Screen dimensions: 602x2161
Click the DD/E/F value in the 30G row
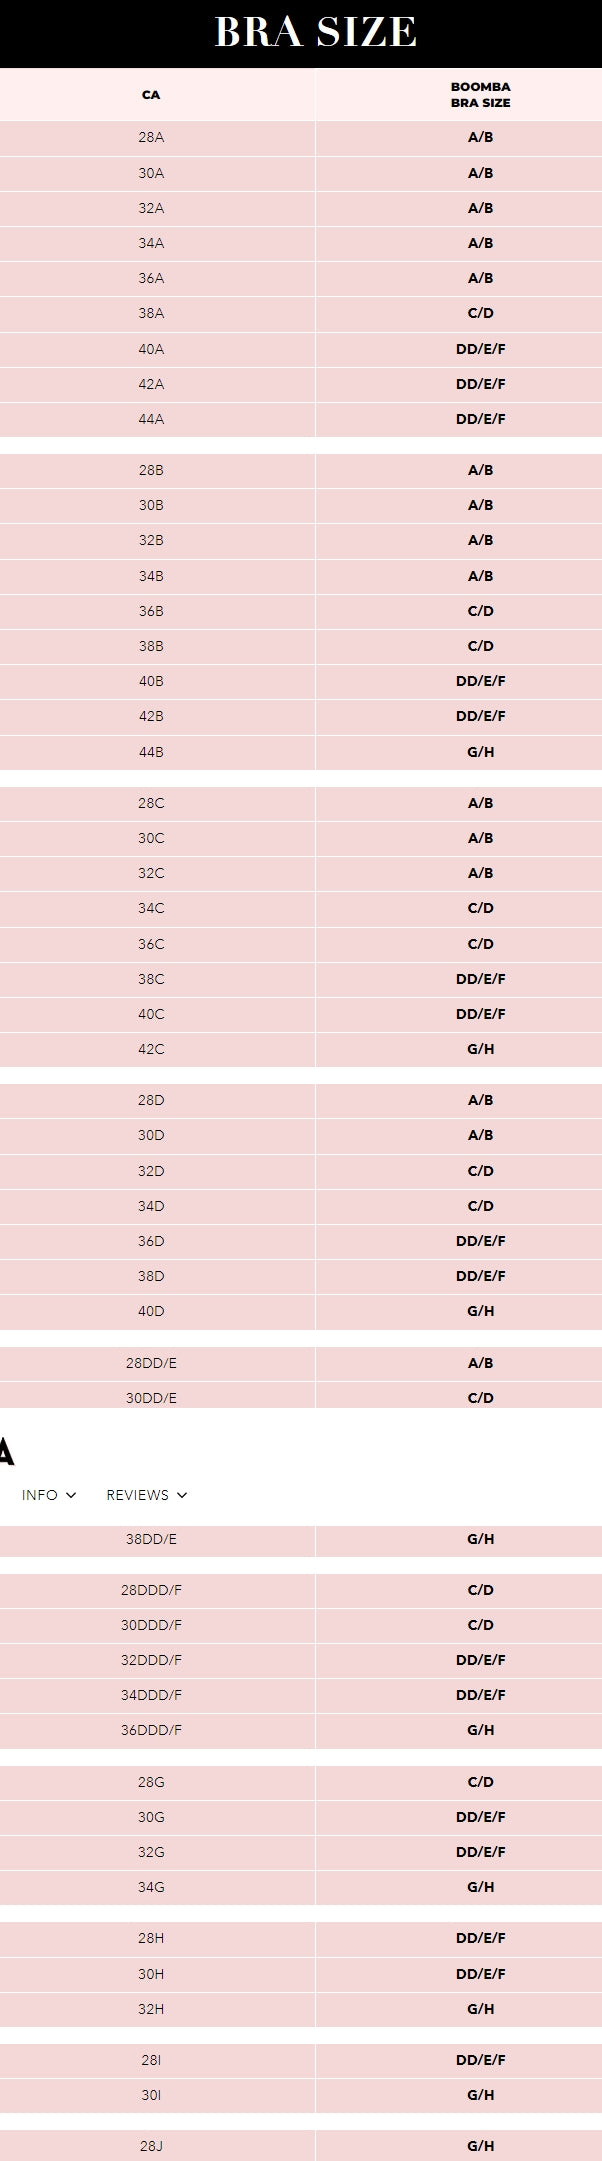(480, 1817)
